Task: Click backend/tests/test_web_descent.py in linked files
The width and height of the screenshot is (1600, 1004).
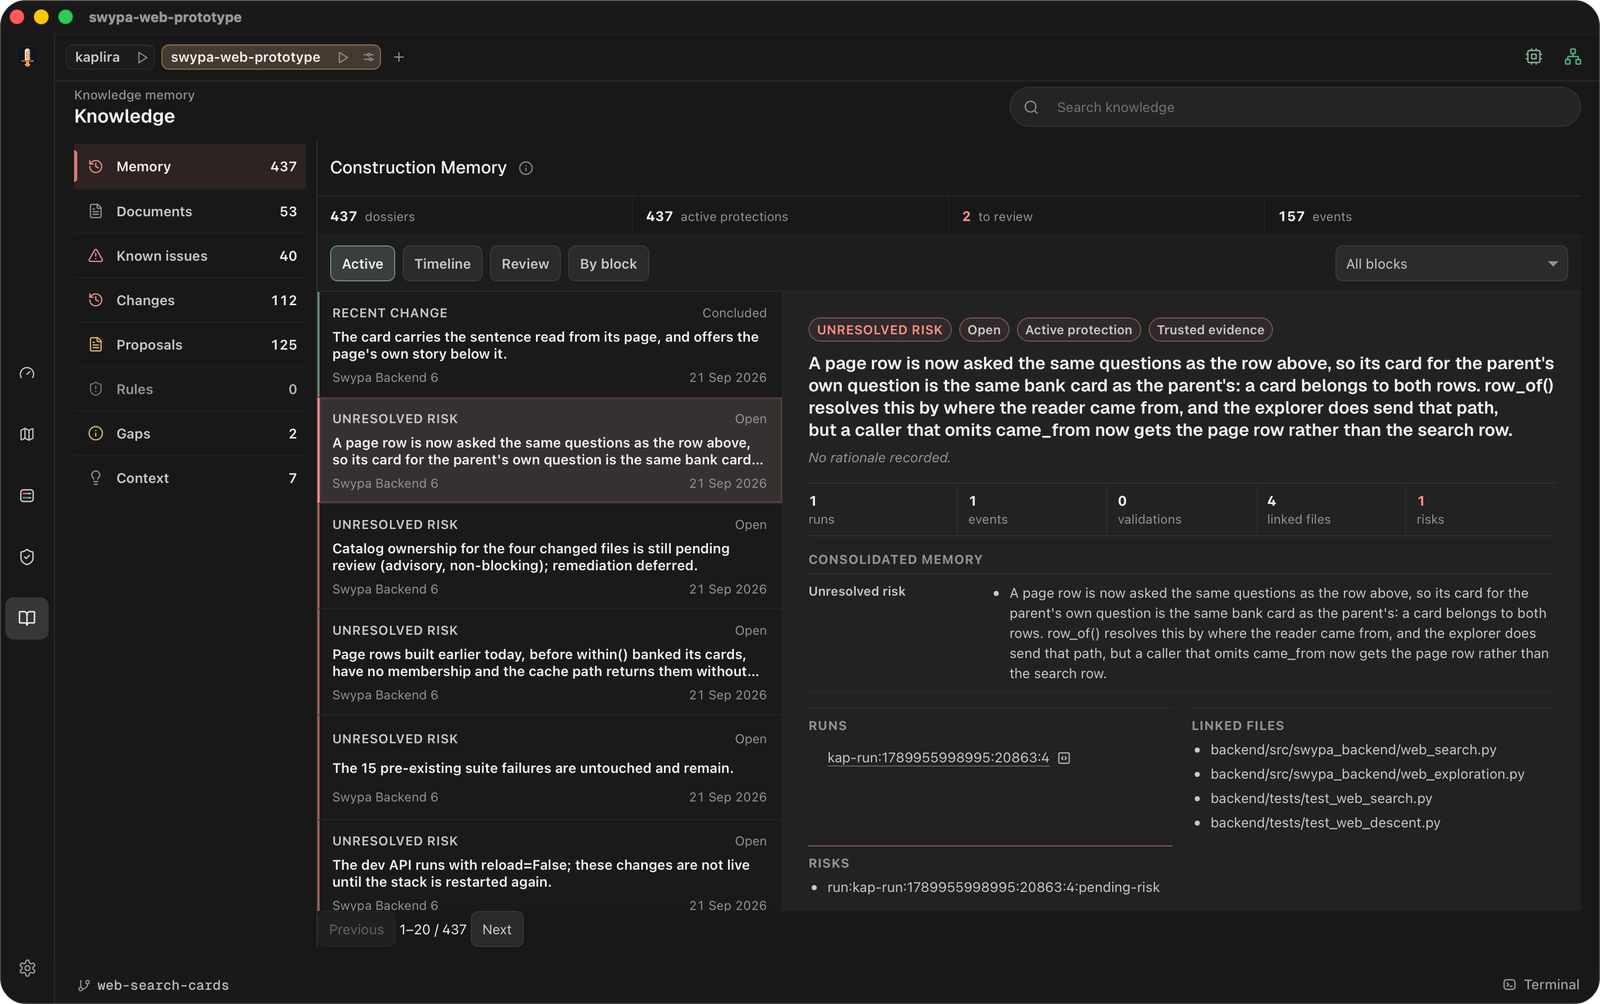Action: (1325, 823)
